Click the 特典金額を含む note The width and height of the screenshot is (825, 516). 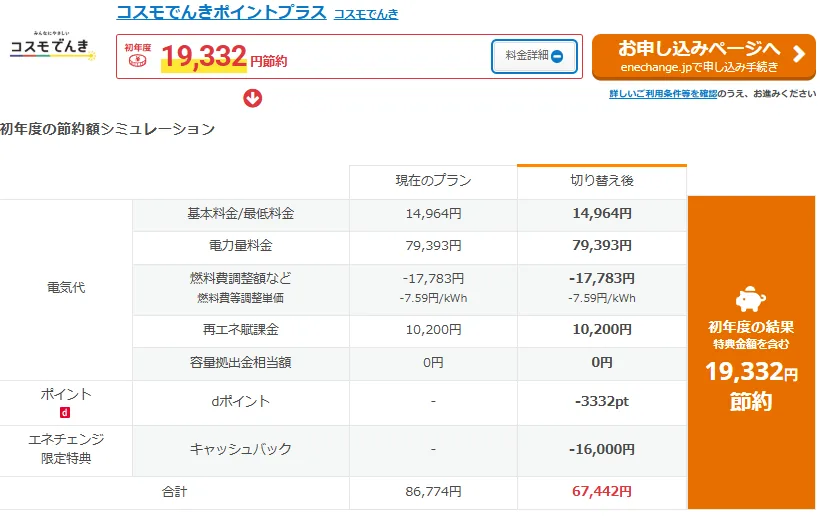(x=751, y=345)
